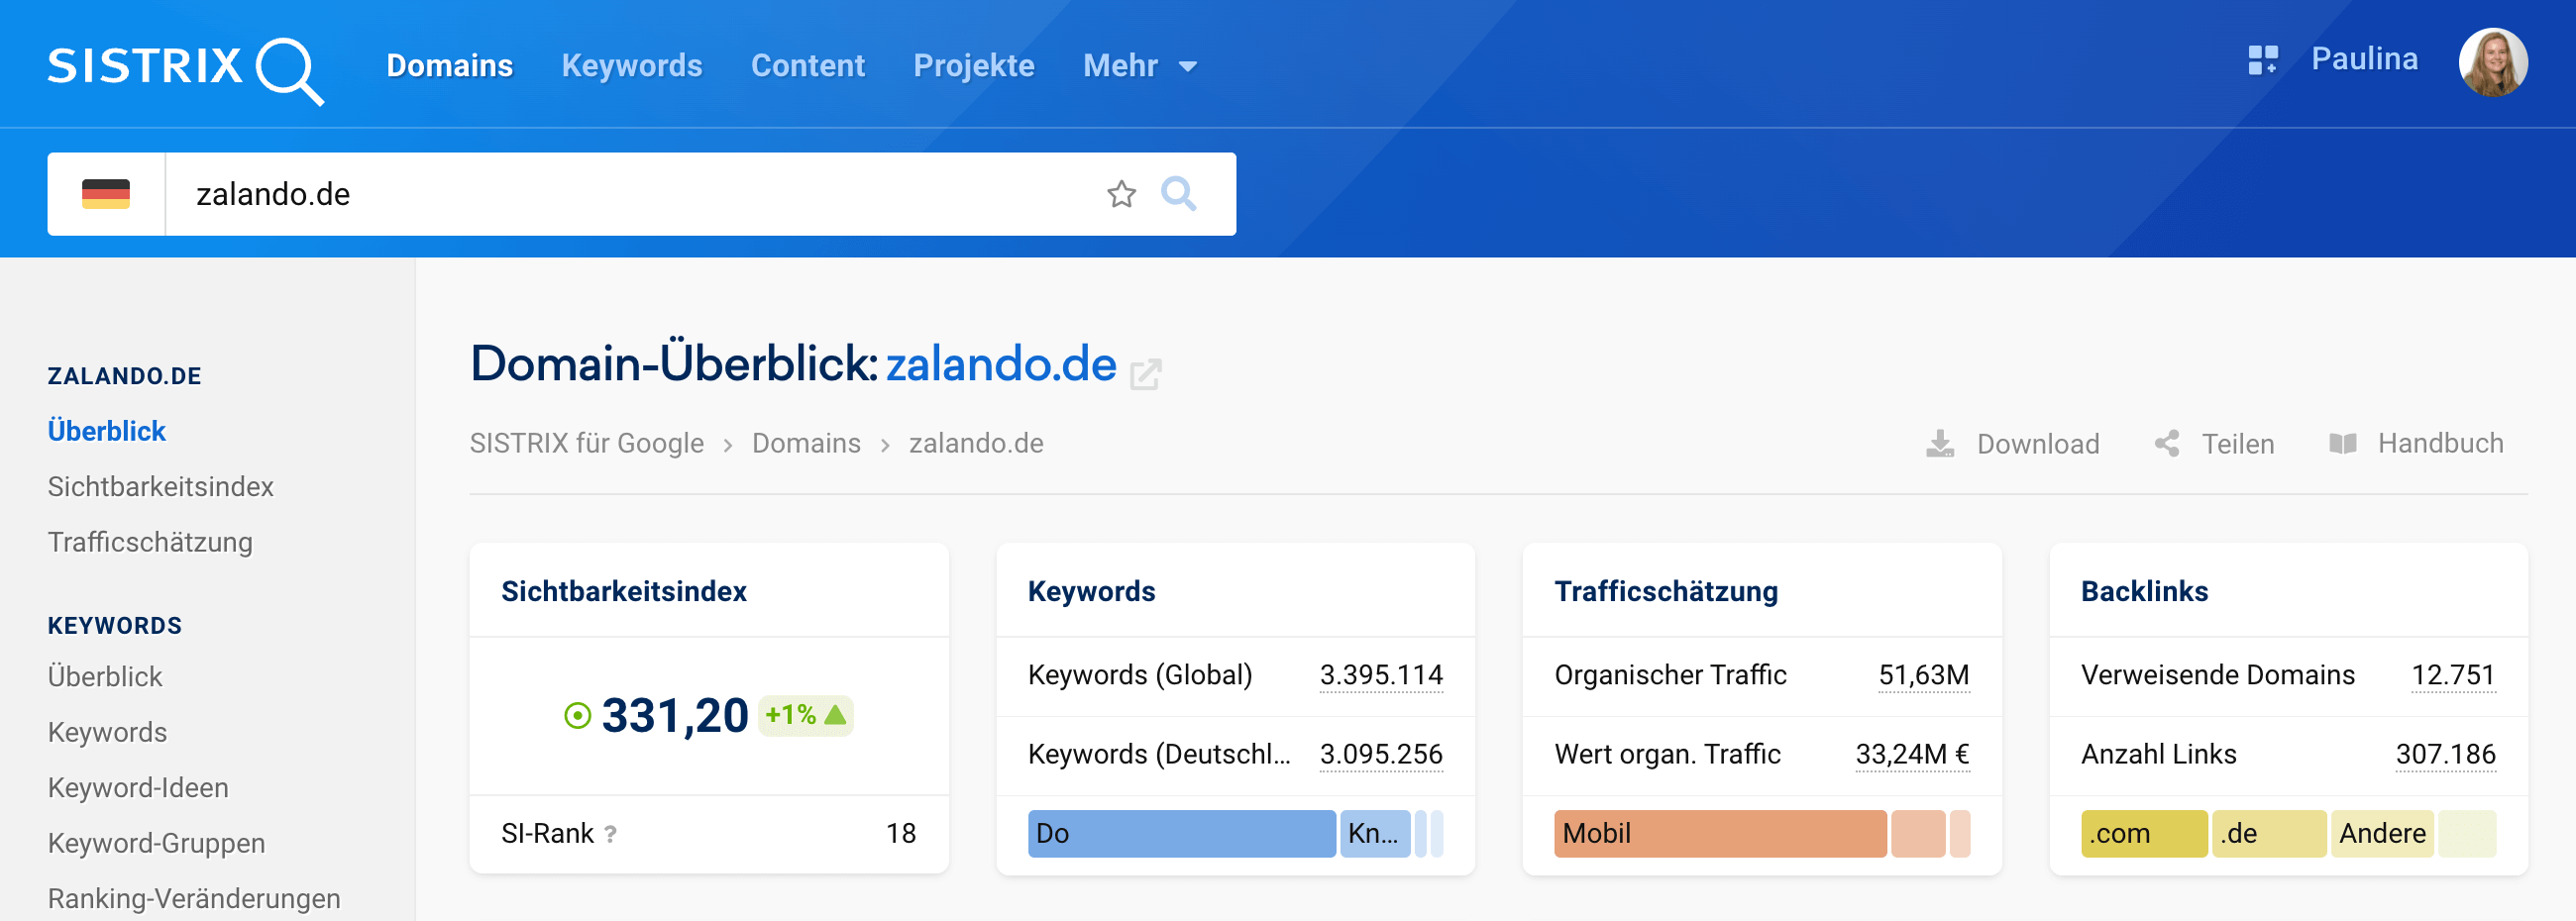Select the blue Do keyword intent bar
Viewport: 2576px width, 921px height.
[x=1180, y=834]
